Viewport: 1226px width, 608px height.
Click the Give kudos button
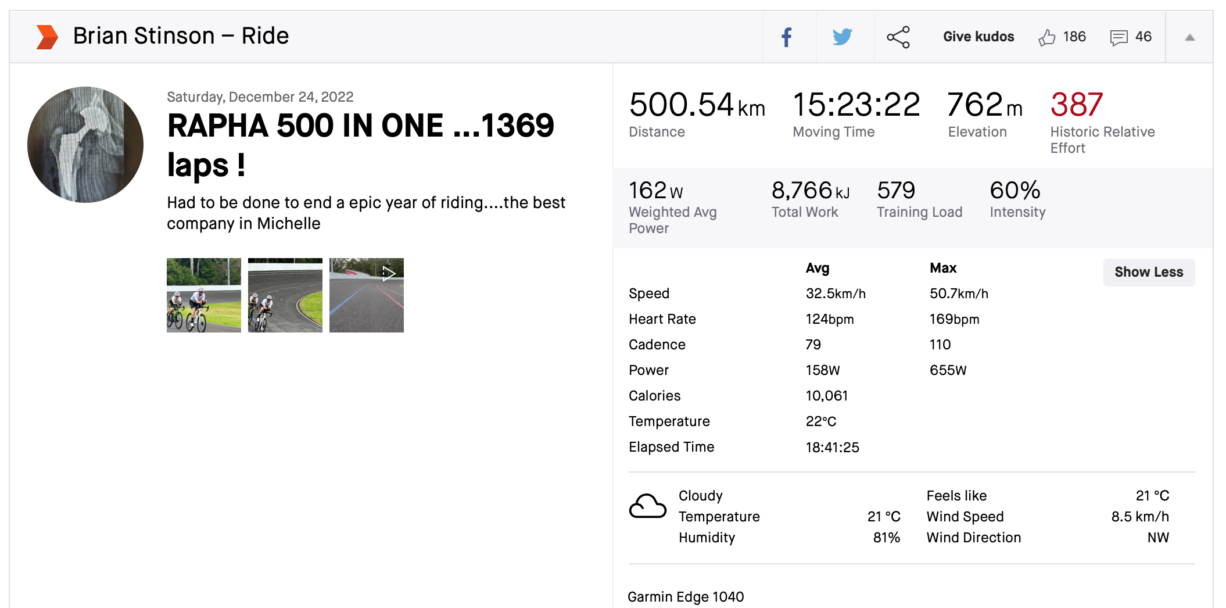click(x=978, y=37)
